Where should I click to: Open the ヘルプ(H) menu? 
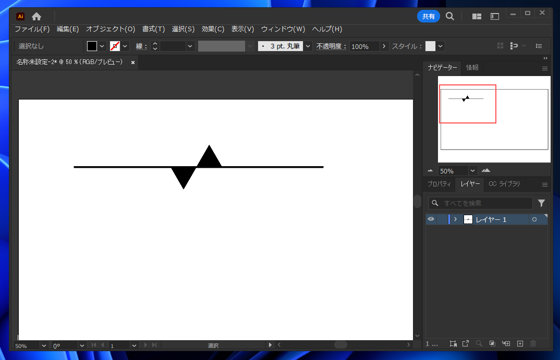coord(327,29)
